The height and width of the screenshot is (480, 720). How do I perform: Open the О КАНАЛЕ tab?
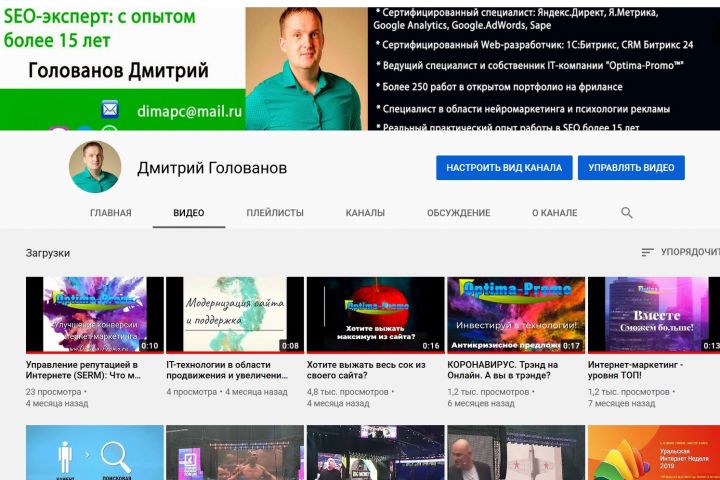(x=555, y=213)
